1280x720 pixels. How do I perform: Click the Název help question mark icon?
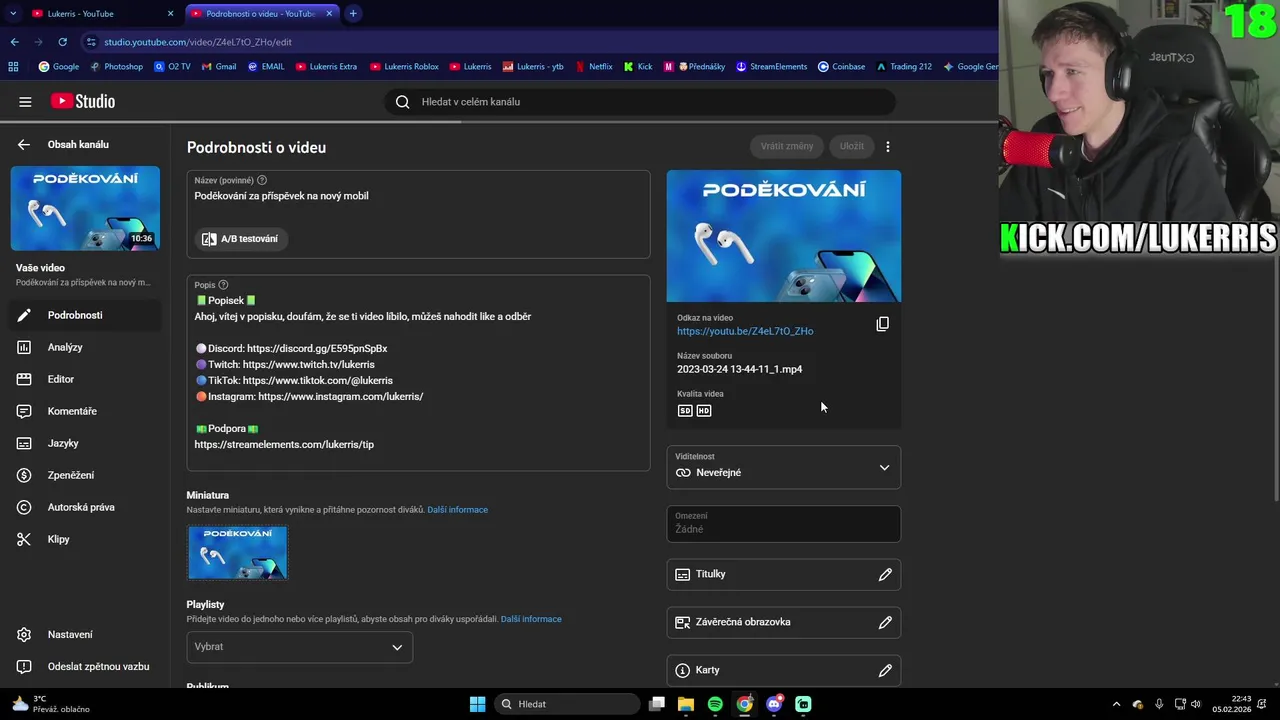pos(262,180)
